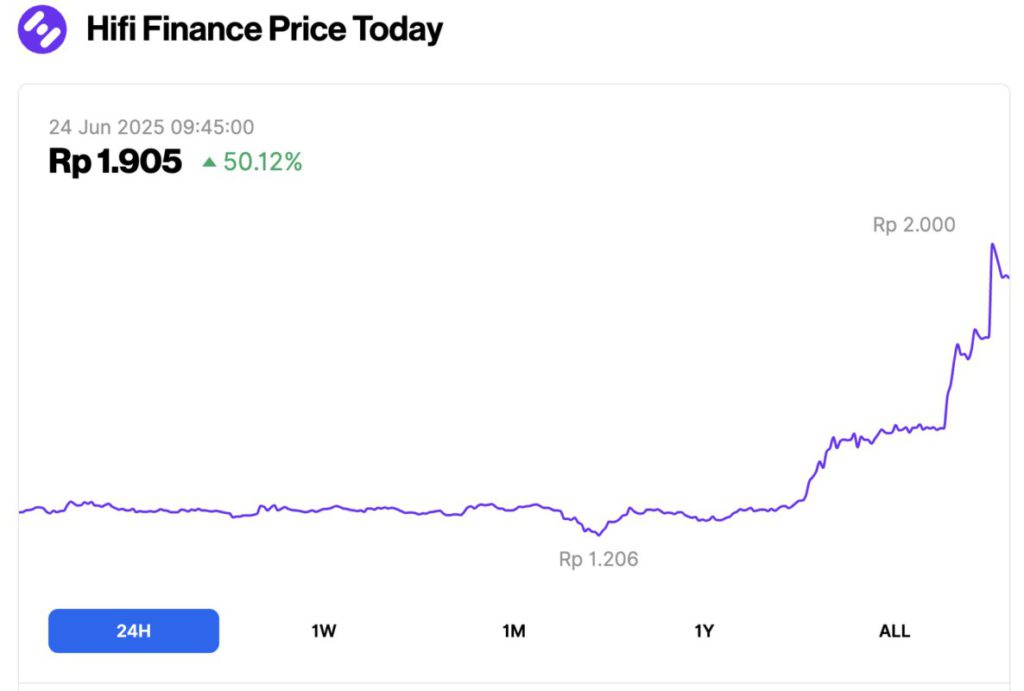Click the Hifi Finance purple logo icon
This screenshot has width=1024, height=691.
coord(42,29)
